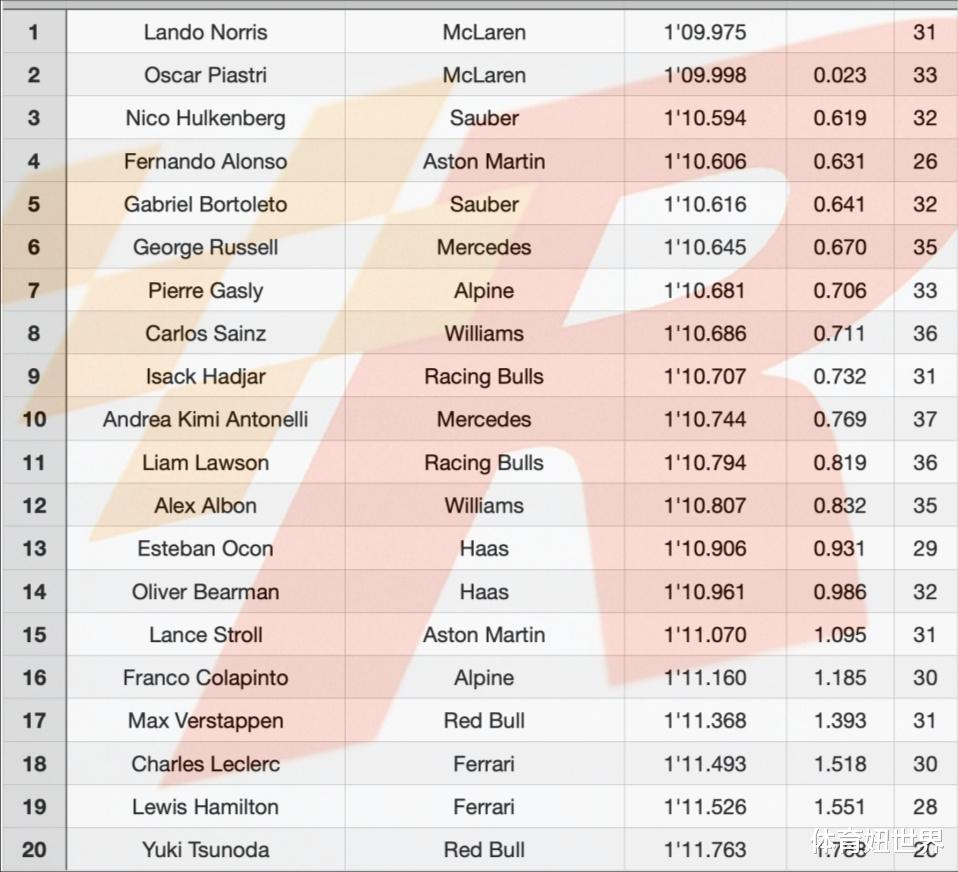
Task: Click the Yuki Tsunoda driver cell
Action: tap(205, 849)
